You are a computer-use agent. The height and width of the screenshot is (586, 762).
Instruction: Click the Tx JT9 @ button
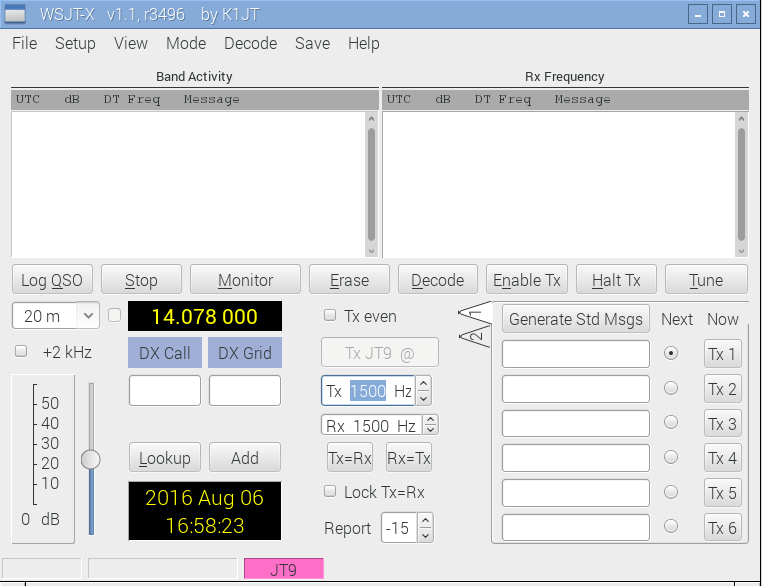point(380,353)
